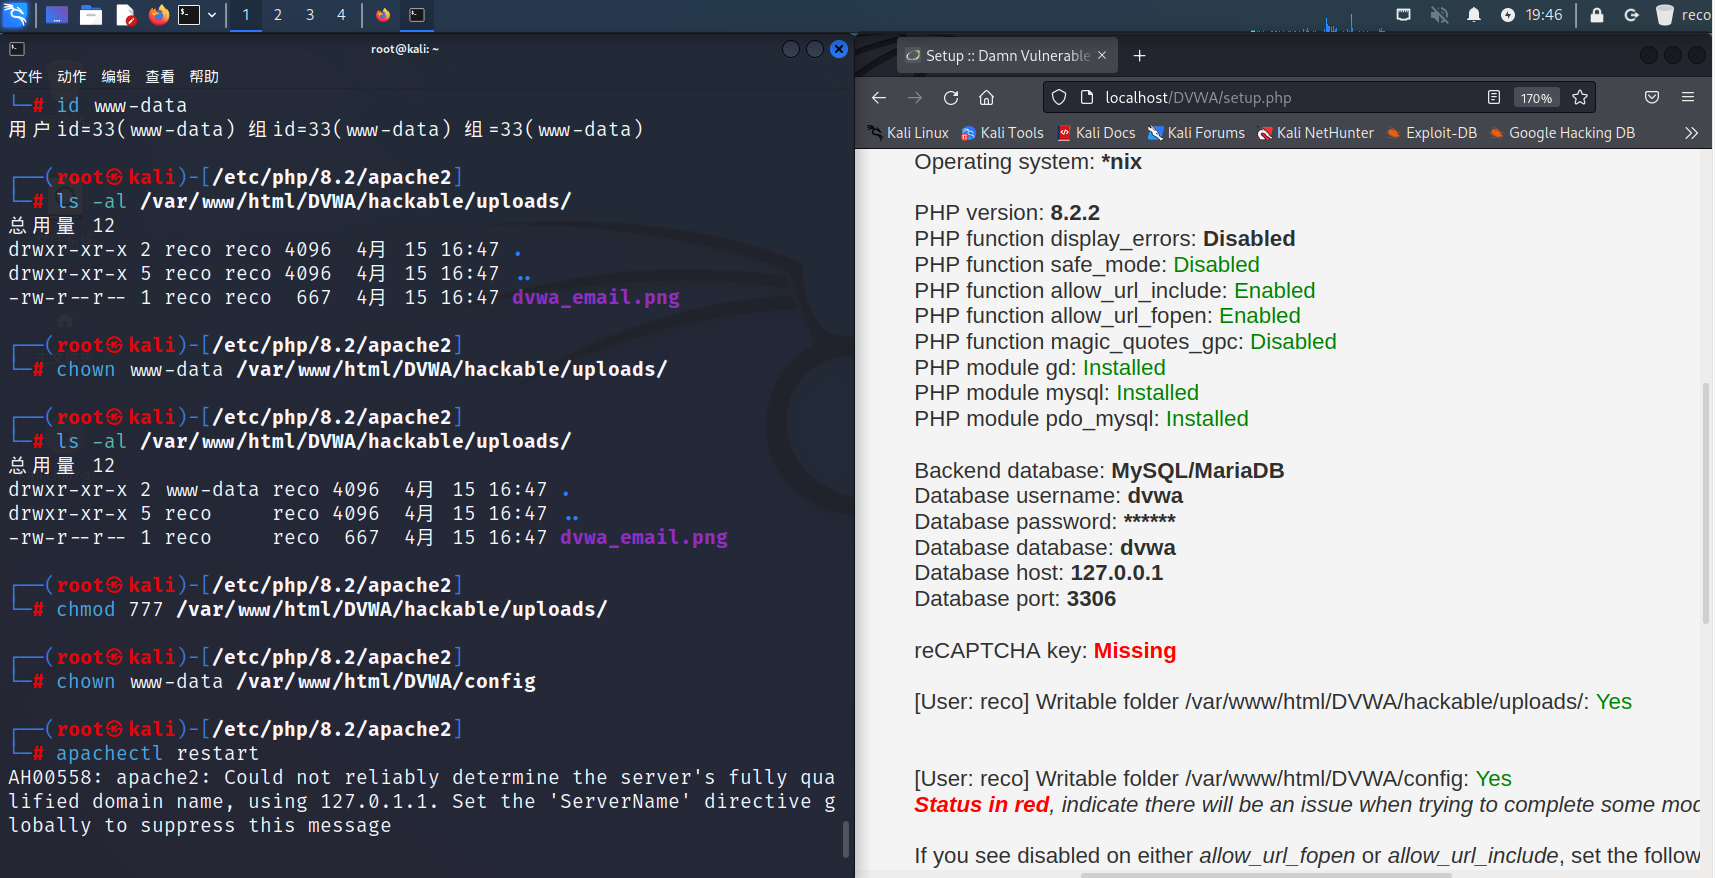Switch to workspace 1
This screenshot has height=878, width=1715.
coord(246,15)
